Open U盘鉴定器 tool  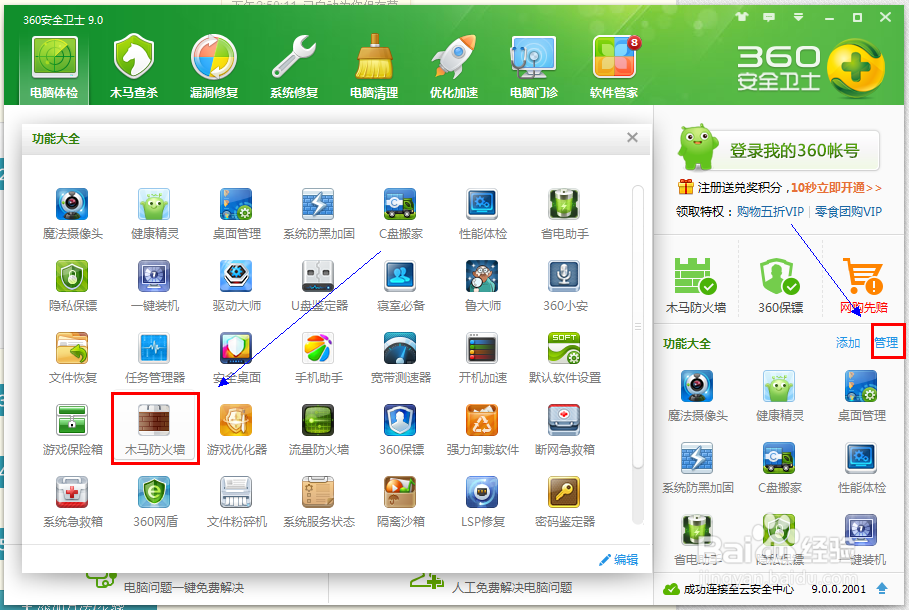pos(318,286)
